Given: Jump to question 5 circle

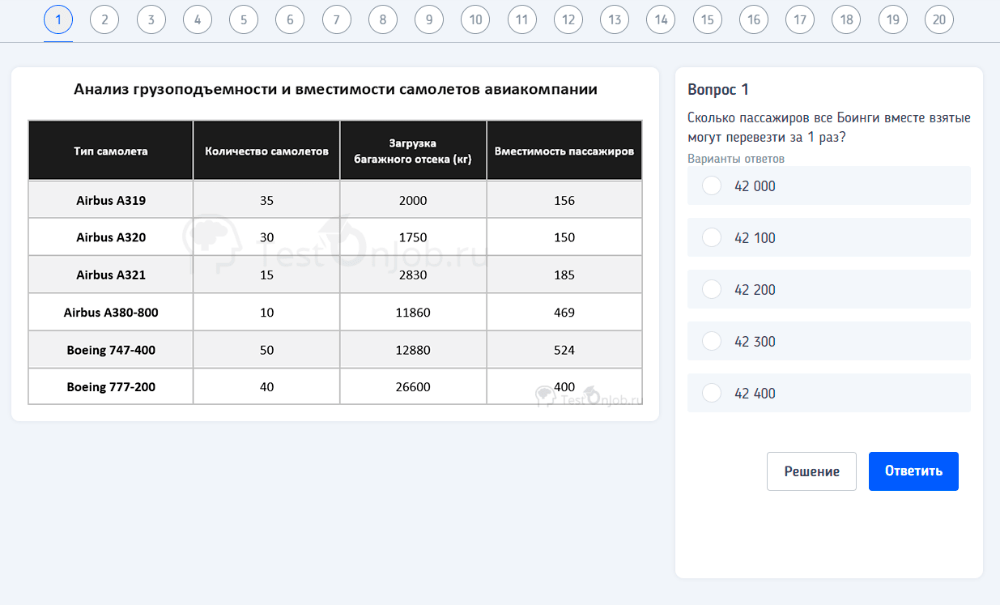Looking at the screenshot, I should 243,19.
